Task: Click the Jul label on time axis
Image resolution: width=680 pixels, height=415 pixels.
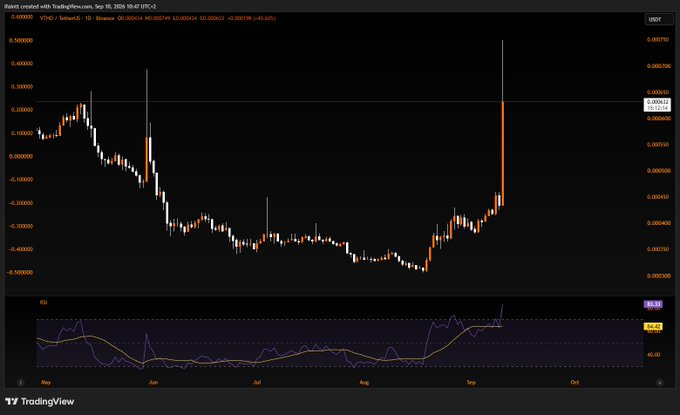Action: click(x=257, y=382)
